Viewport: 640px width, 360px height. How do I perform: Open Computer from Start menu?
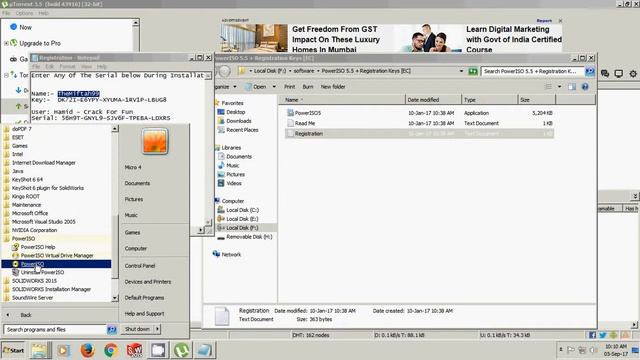pos(136,248)
